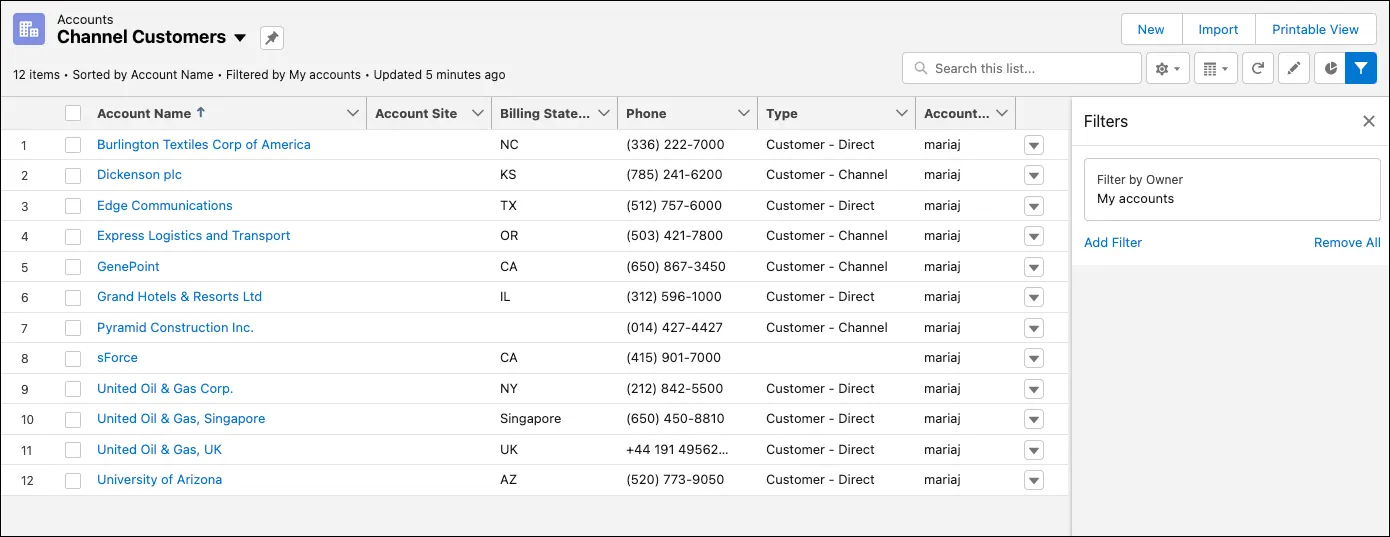Check the University of Arizona row checkbox
This screenshot has height=537, width=1390.
[73, 480]
